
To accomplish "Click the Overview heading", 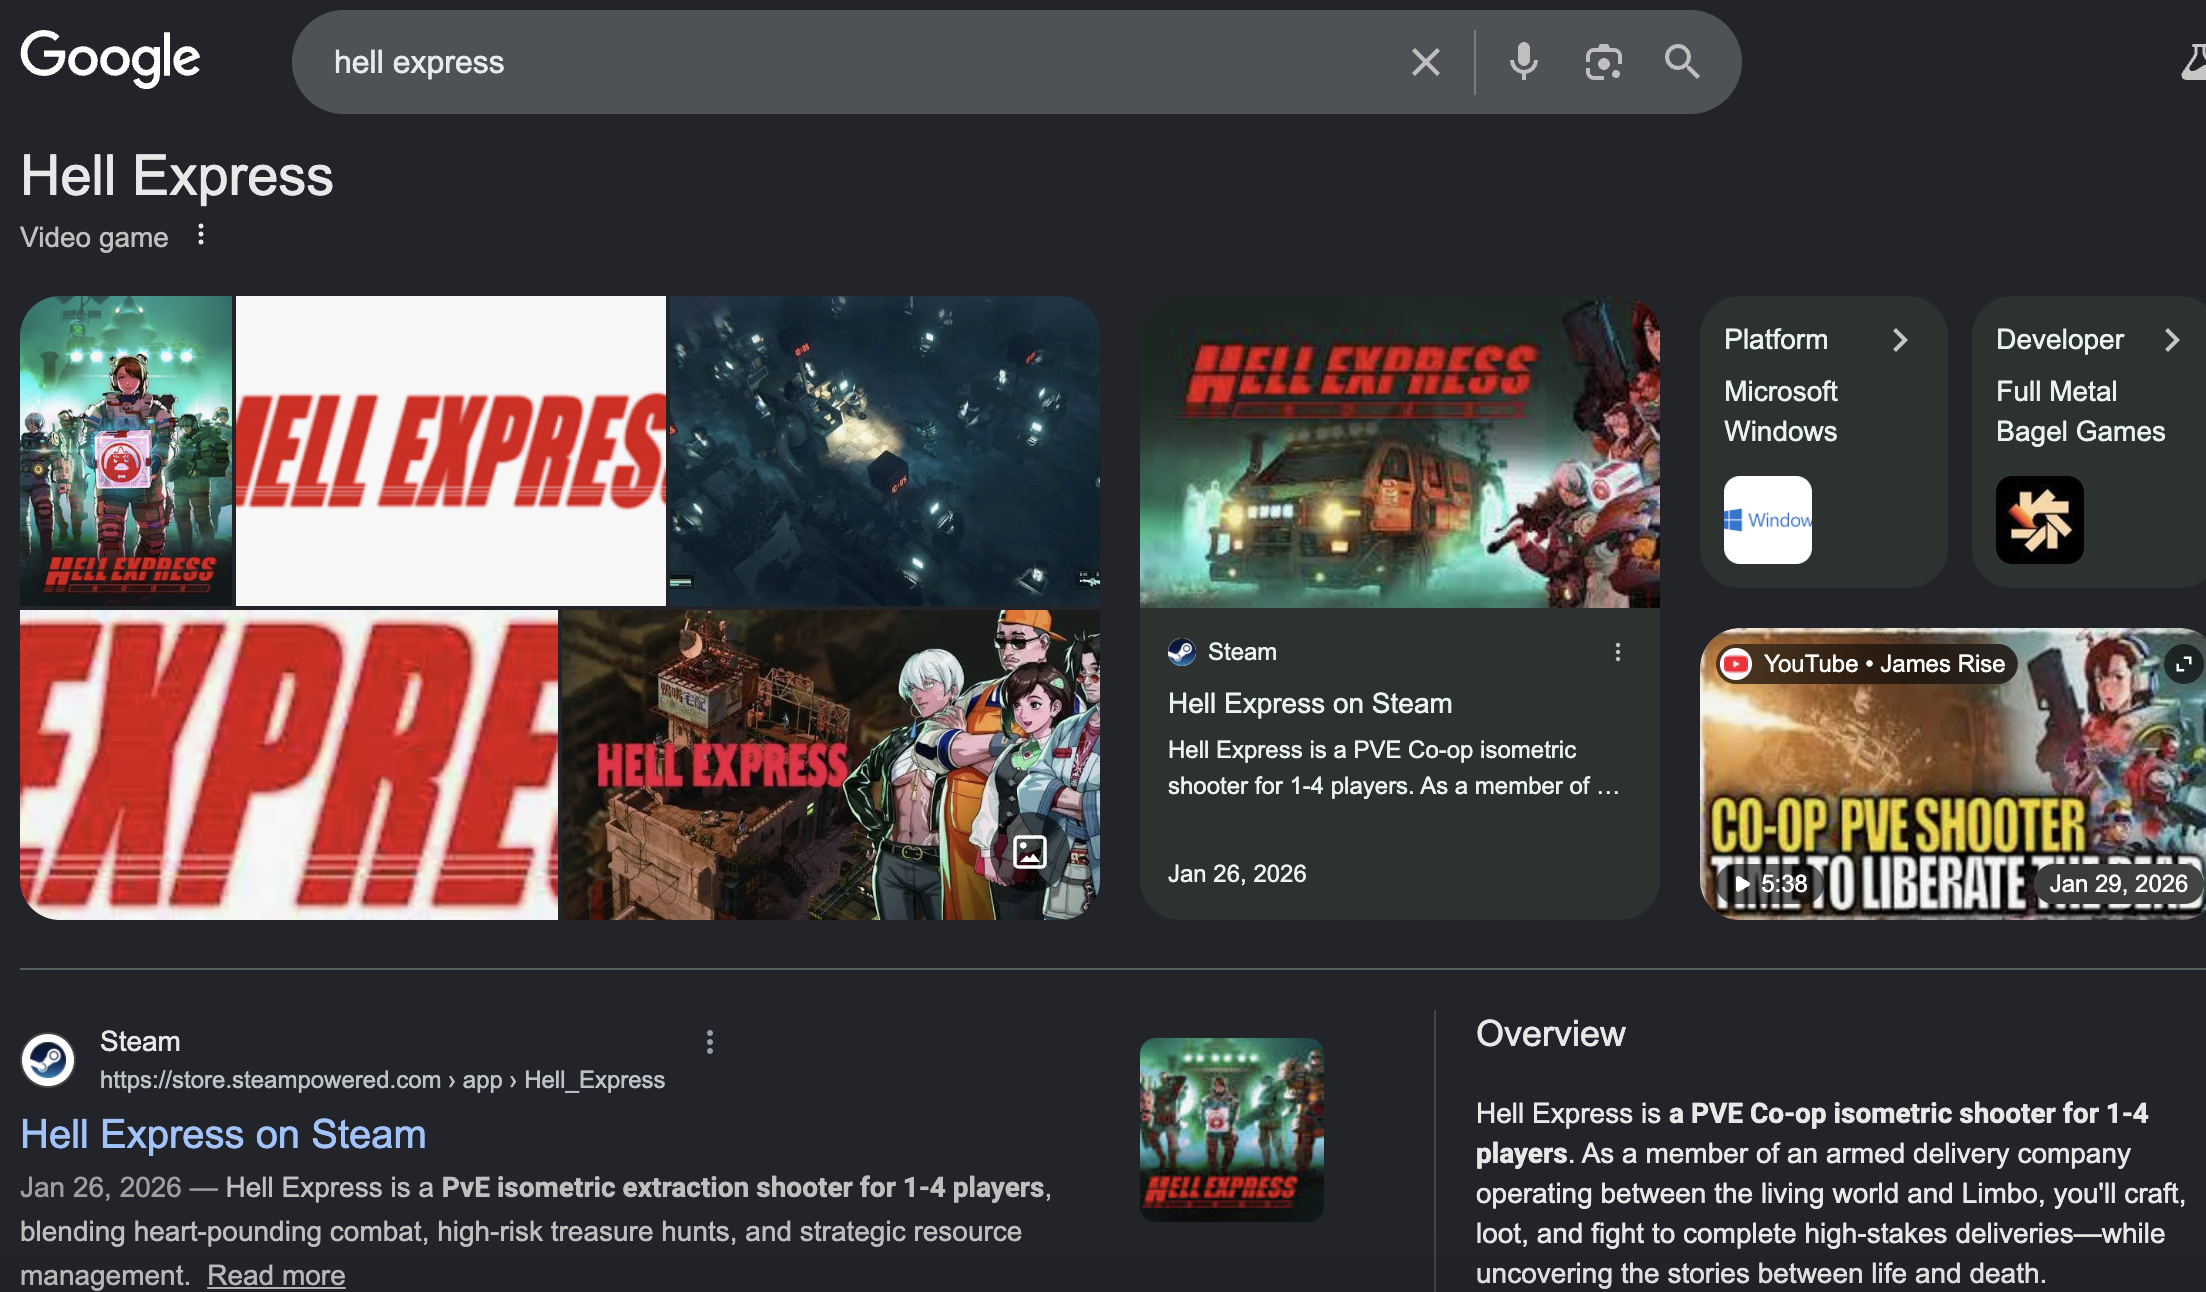I will point(1550,1034).
